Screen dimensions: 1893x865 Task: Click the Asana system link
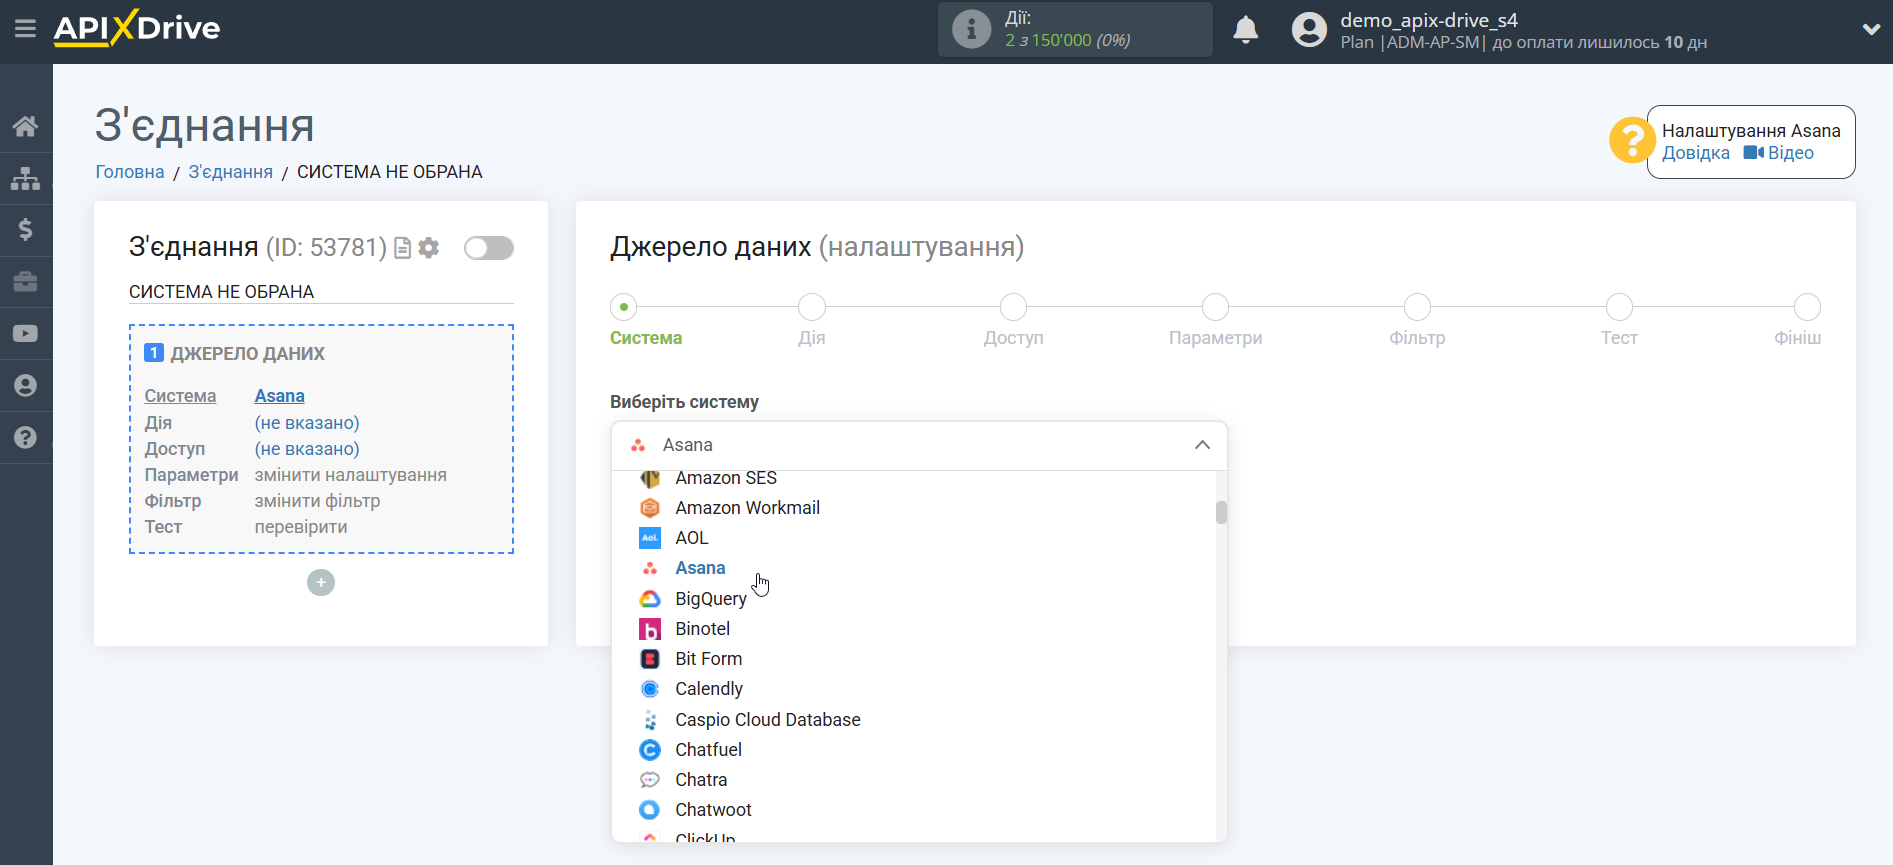click(280, 396)
